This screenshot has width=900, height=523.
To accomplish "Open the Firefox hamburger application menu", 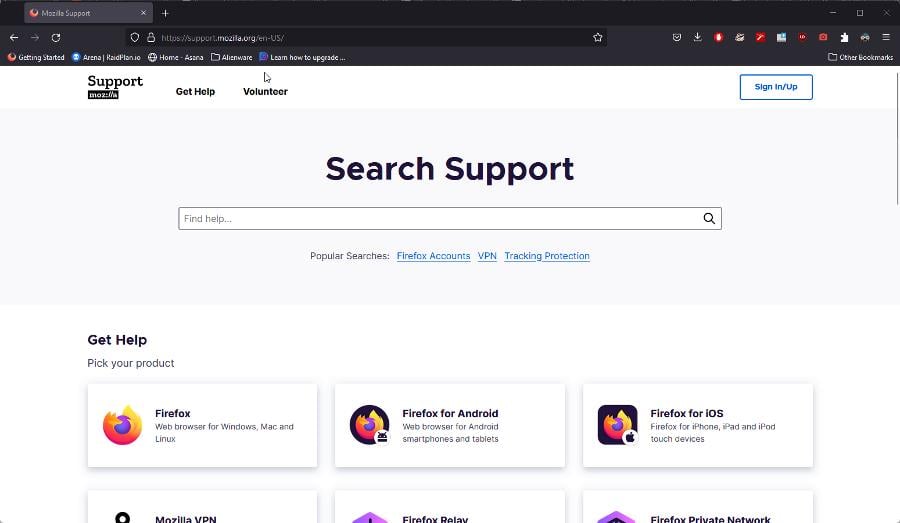I will [x=886, y=37].
